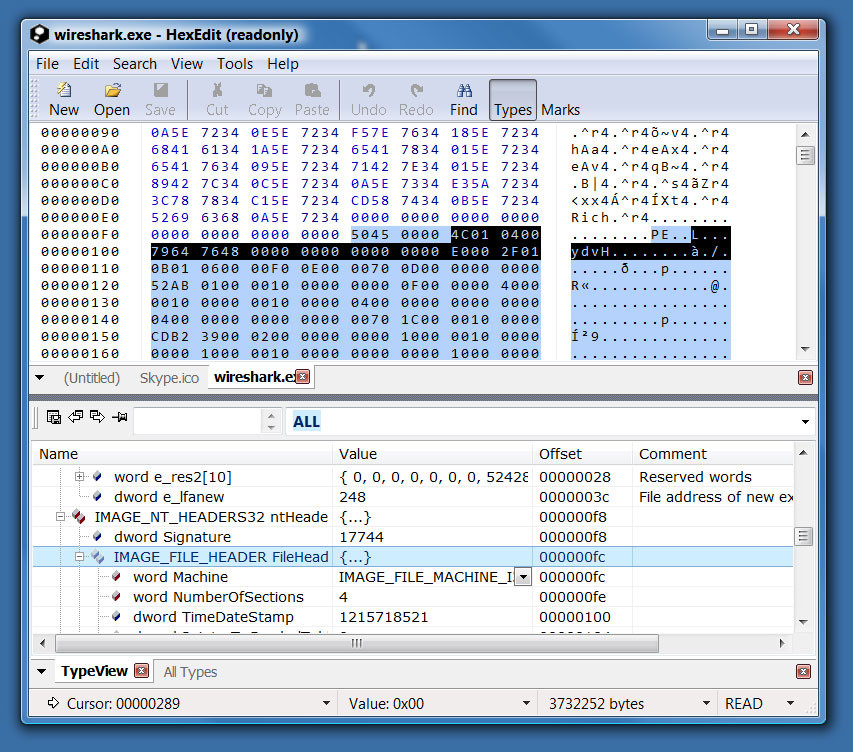
Task: Open the bottom panel tab list arrow
Action: click(41, 671)
